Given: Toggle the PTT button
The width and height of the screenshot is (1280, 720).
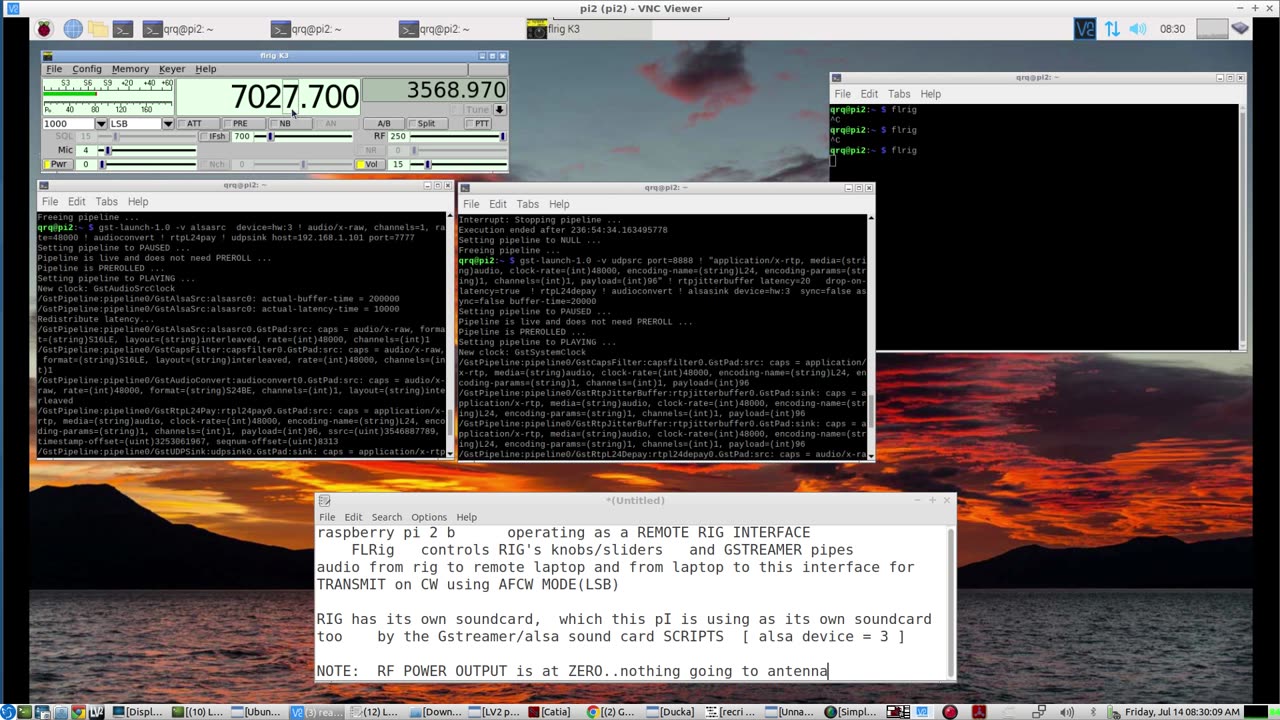Looking at the screenshot, I should 478,124.
